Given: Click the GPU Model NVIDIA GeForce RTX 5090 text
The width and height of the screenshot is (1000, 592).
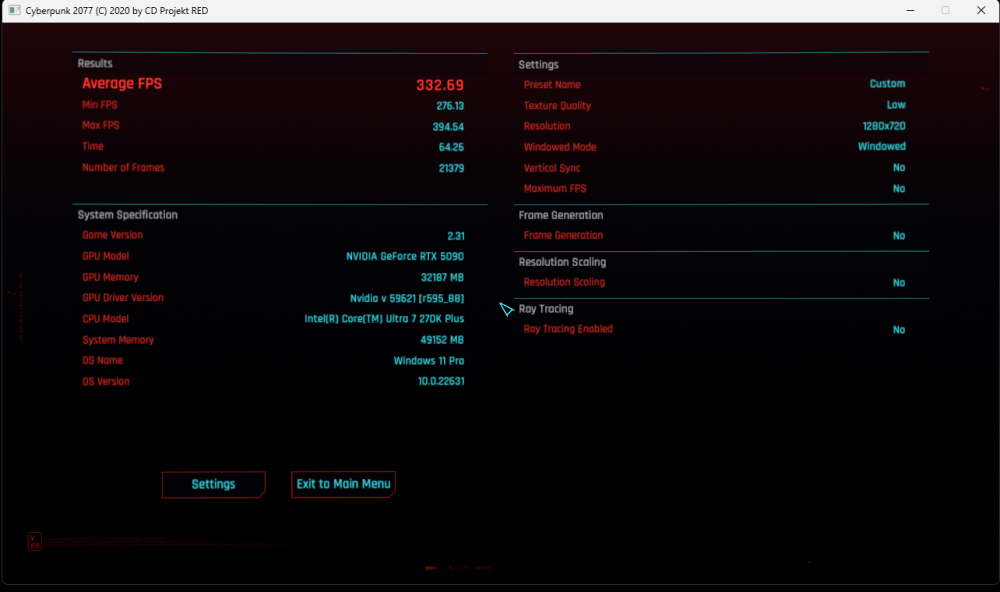Looking at the screenshot, I should (404, 256).
